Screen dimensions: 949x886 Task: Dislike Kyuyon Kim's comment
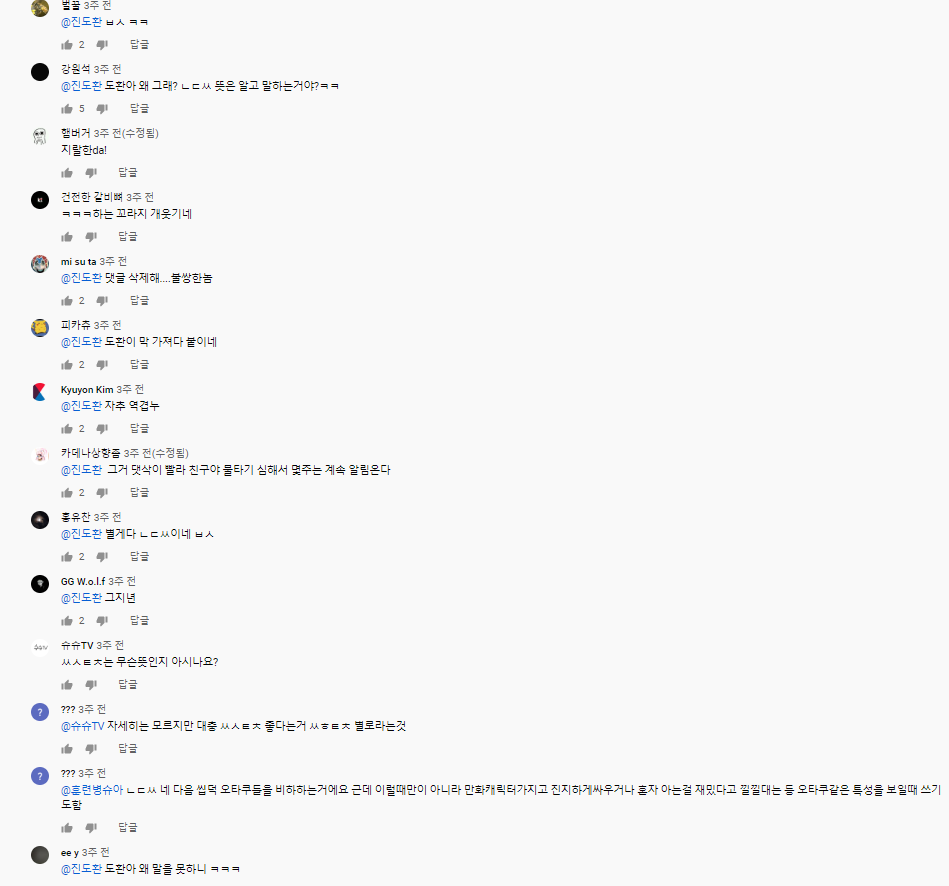point(102,429)
